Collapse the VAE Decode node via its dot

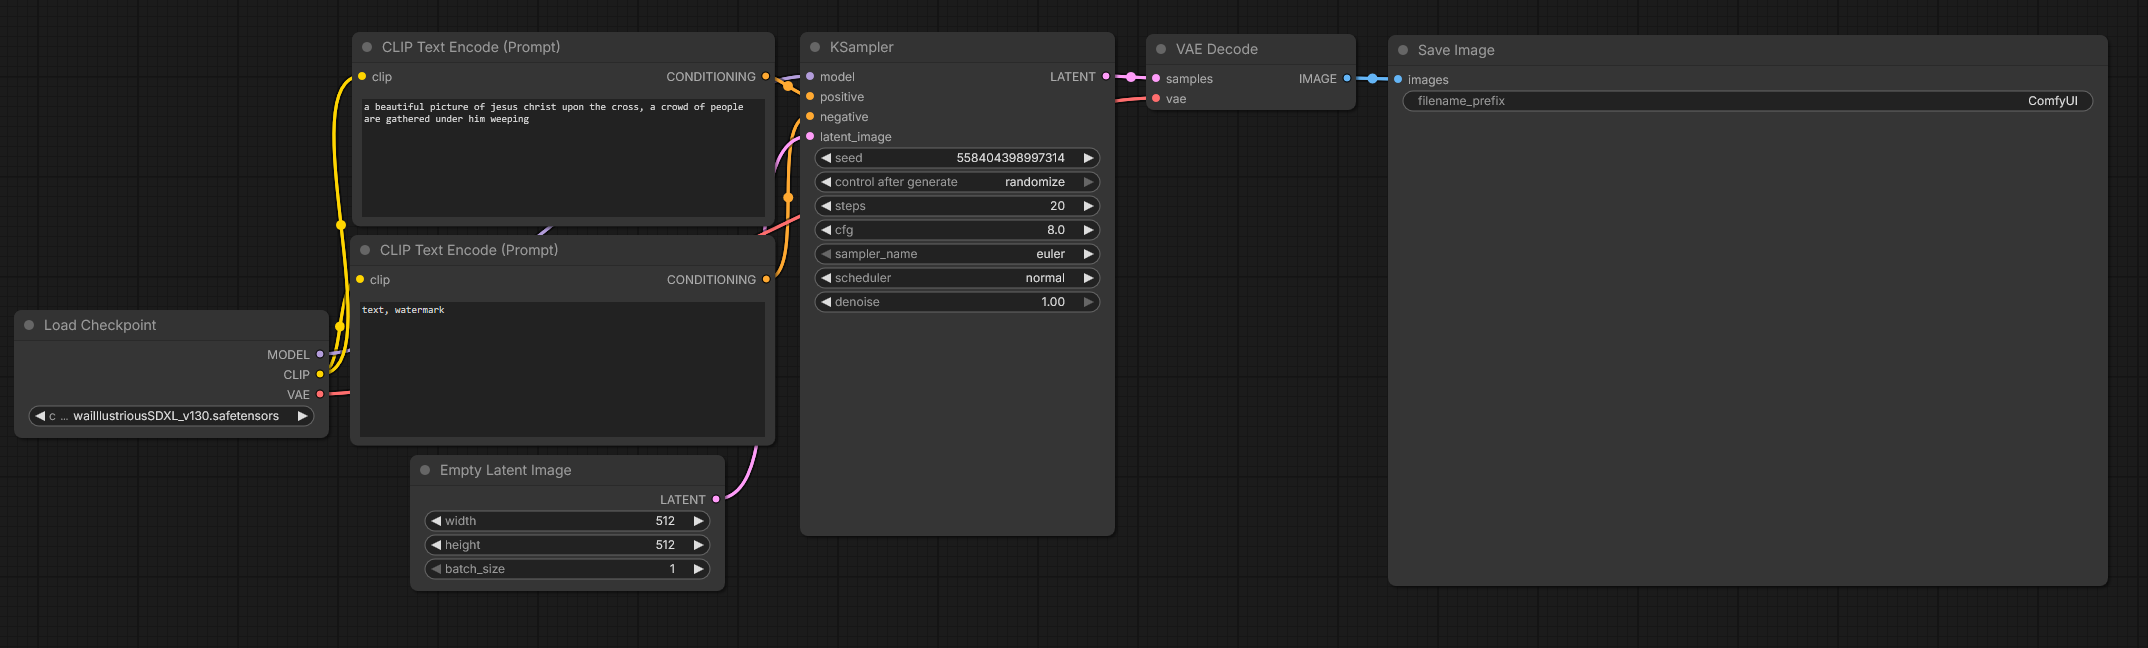1161,49
